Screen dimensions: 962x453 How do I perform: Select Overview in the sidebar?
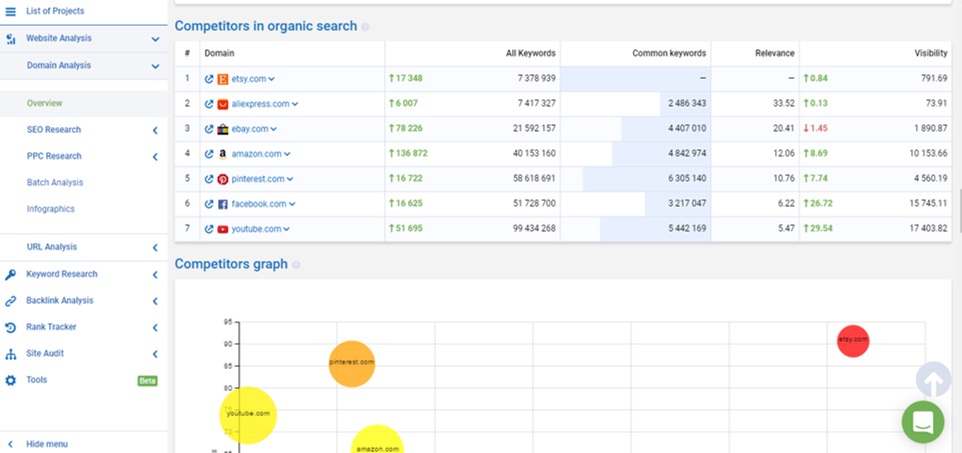pyautogui.click(x=45, y=103)
